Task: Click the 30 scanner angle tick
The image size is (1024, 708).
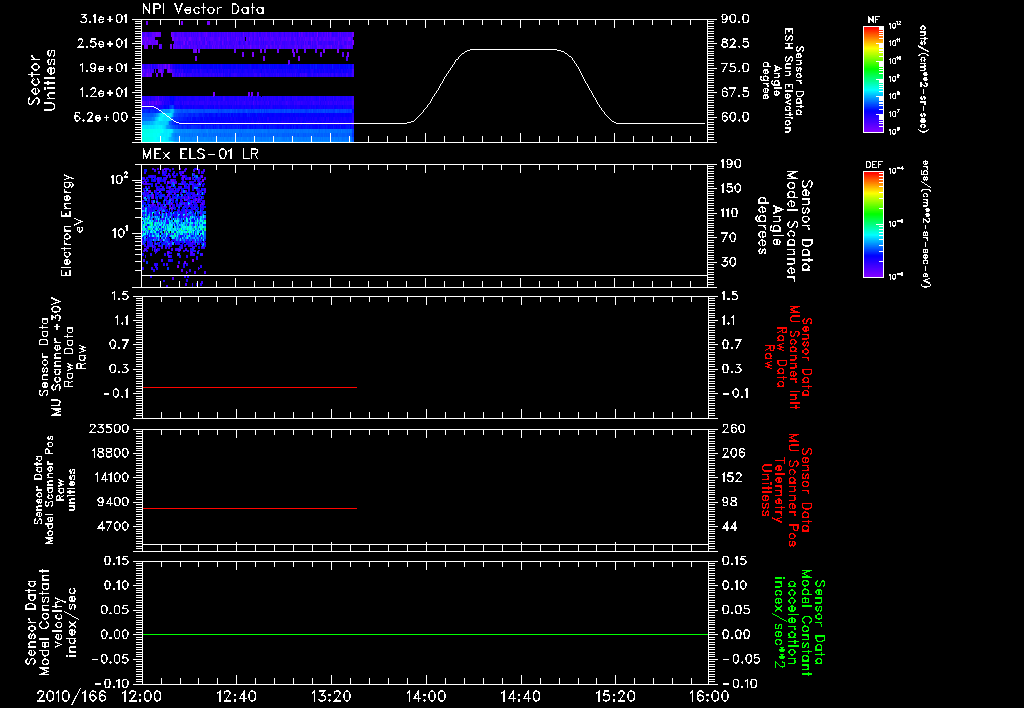Action: point(728,262)
